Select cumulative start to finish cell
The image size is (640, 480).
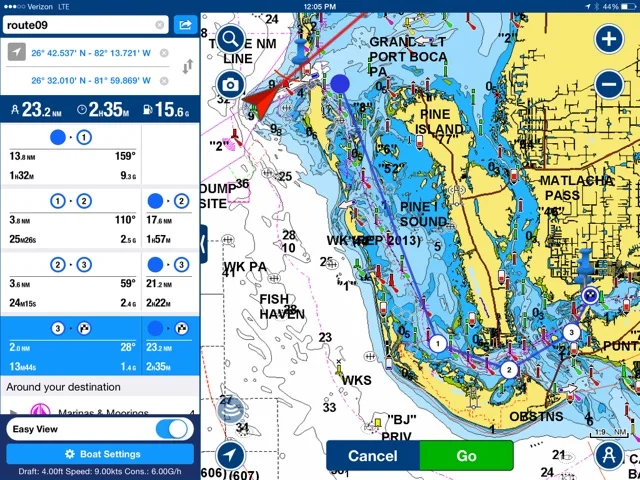[x=170, y=347]
